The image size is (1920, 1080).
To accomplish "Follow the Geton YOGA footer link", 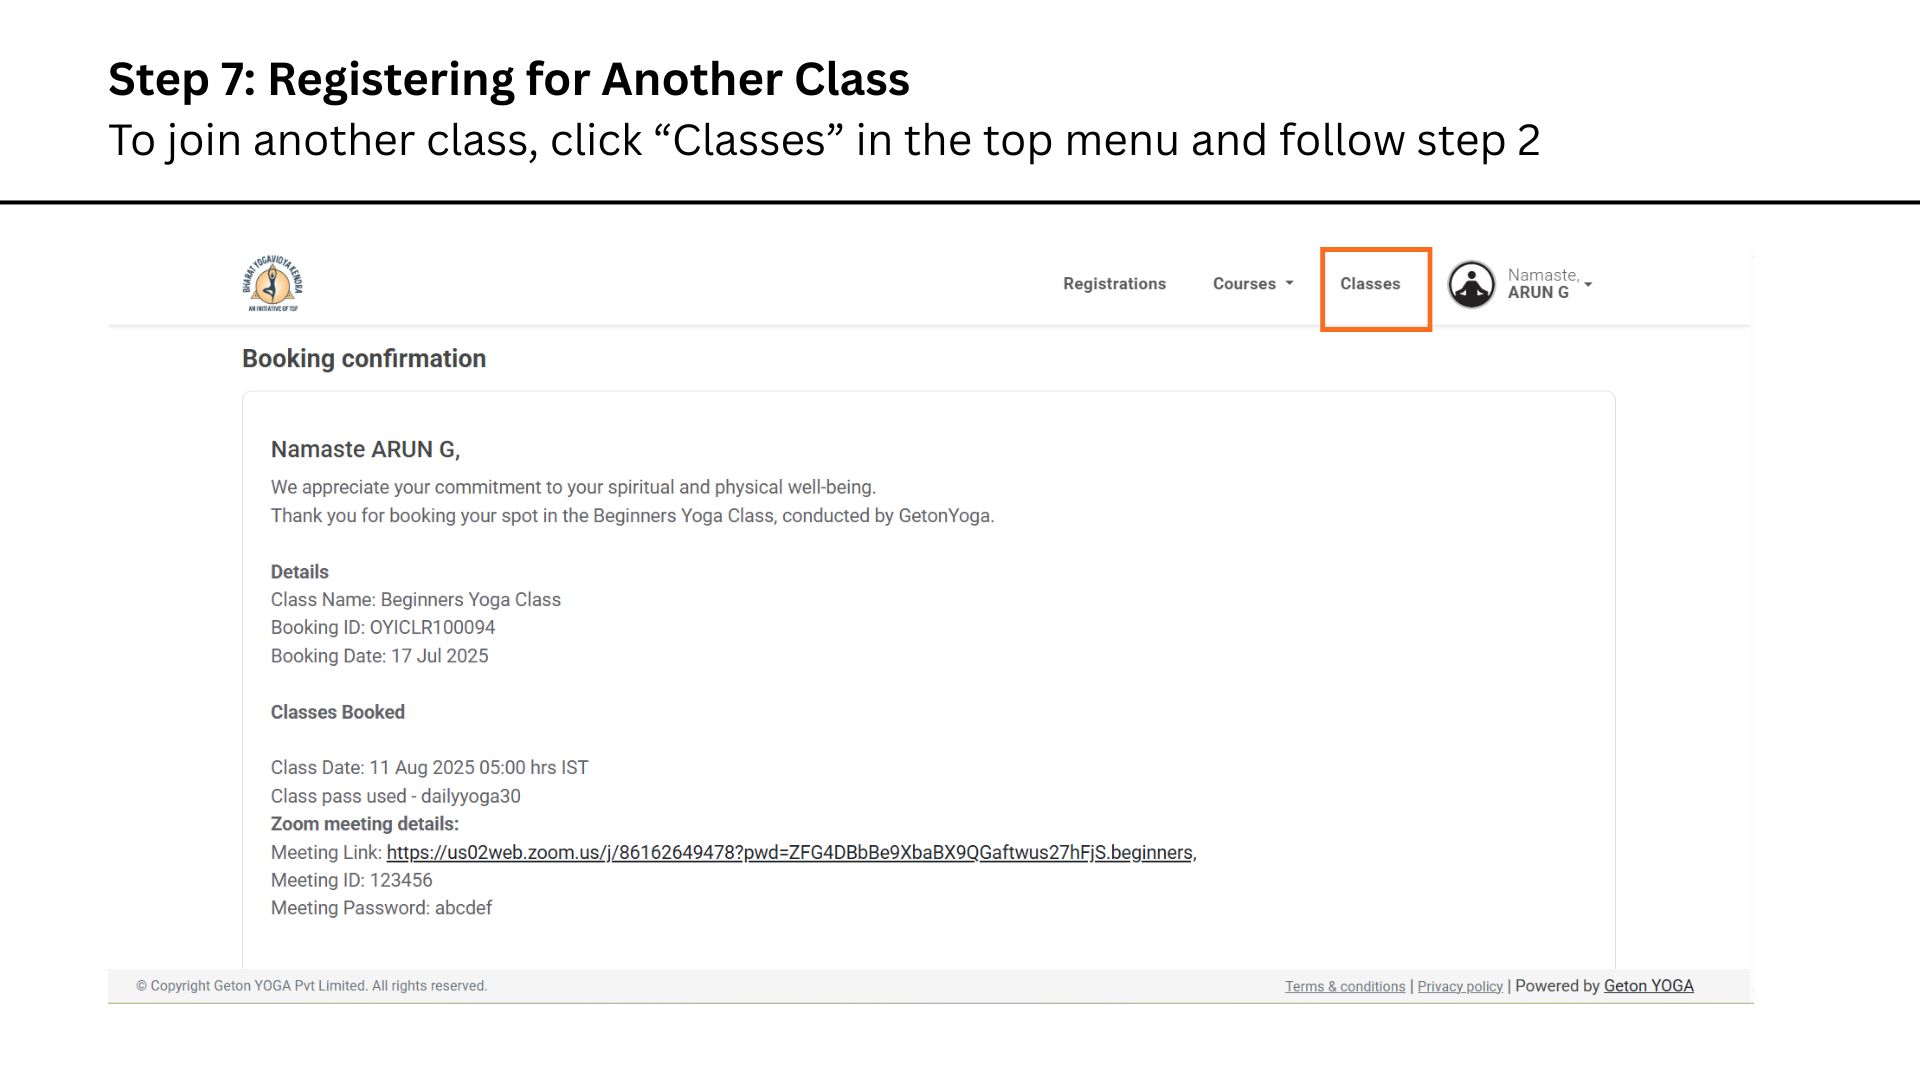I will (x=1648, y=986).
